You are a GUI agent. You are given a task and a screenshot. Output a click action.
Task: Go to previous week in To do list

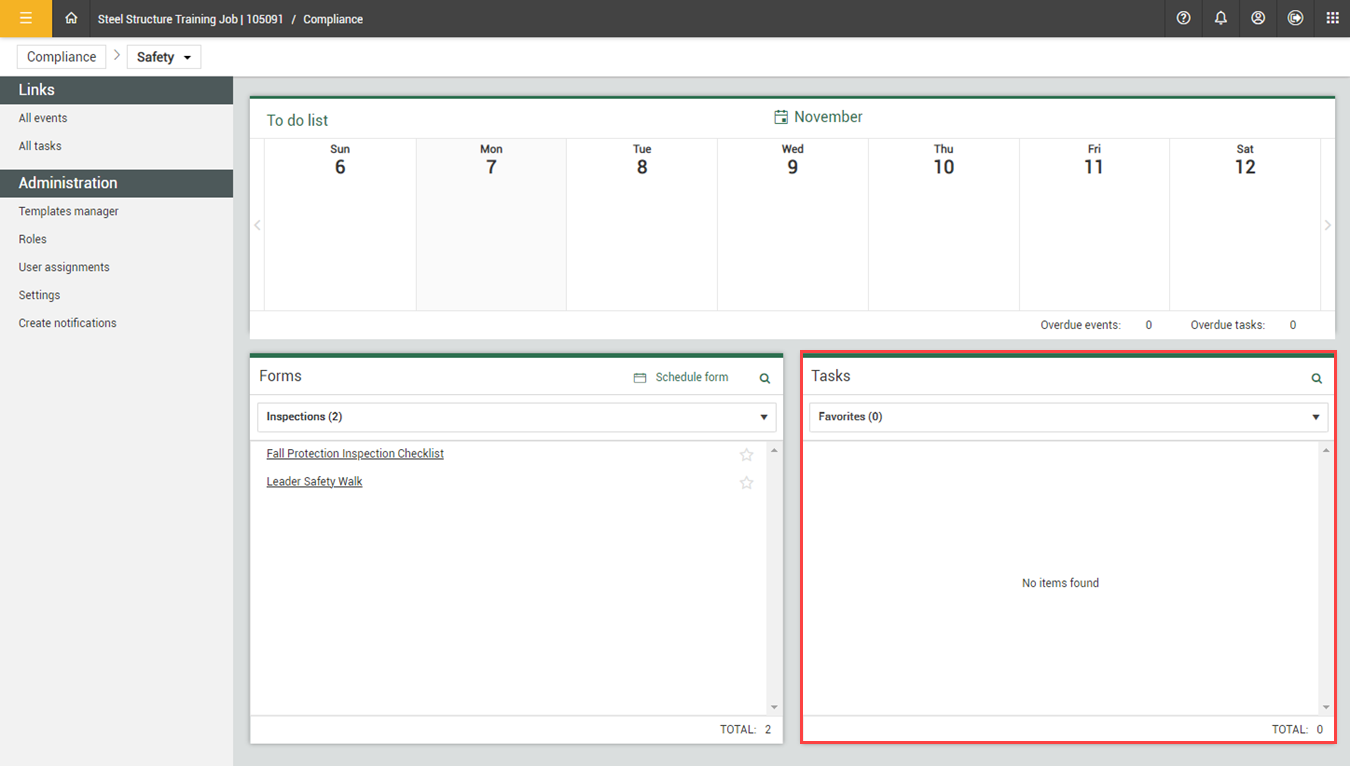(257, 225)
